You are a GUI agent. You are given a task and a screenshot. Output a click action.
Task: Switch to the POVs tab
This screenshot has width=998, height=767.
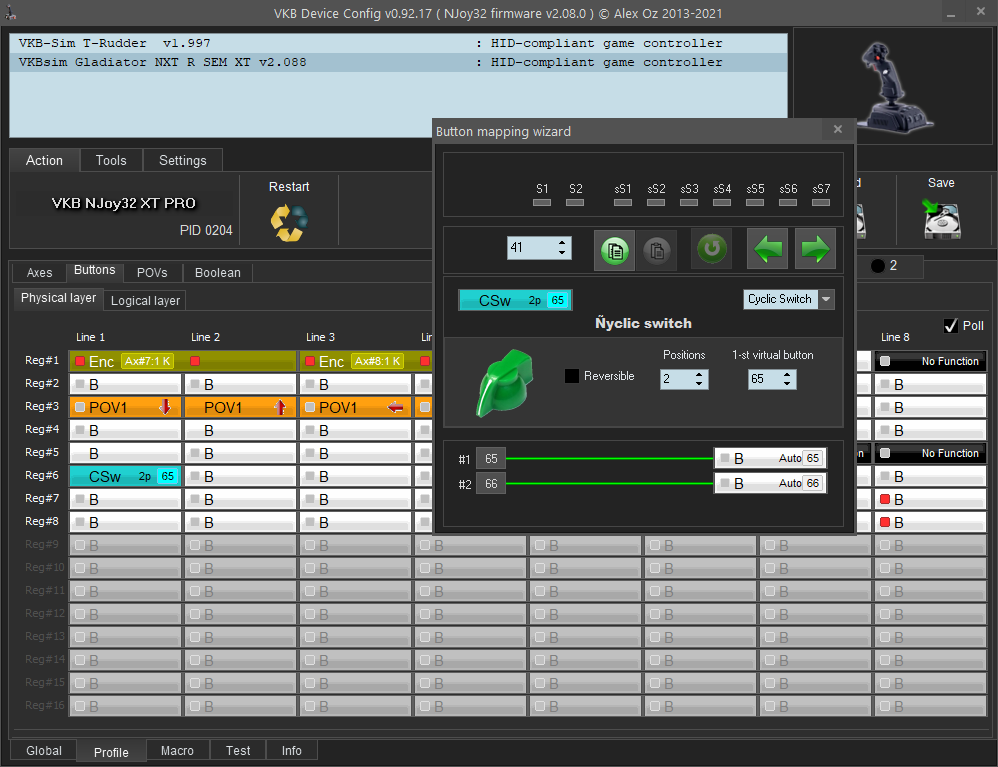tap(152, 272)
